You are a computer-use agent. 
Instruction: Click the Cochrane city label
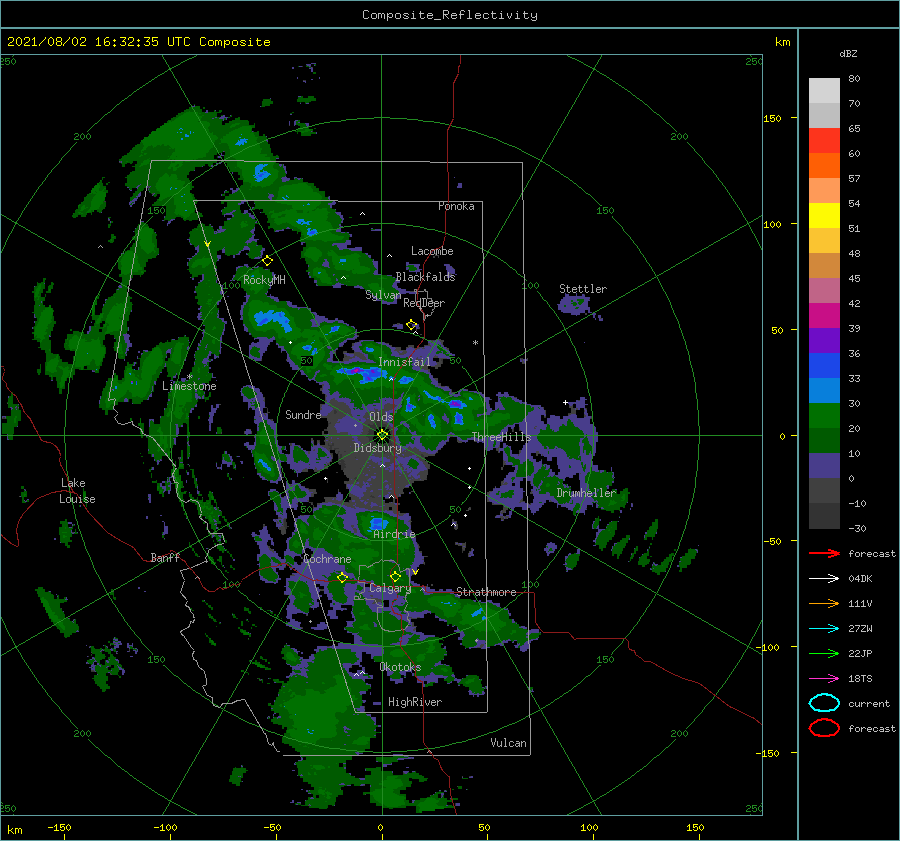pyautogui.click(x=327, y=559)
